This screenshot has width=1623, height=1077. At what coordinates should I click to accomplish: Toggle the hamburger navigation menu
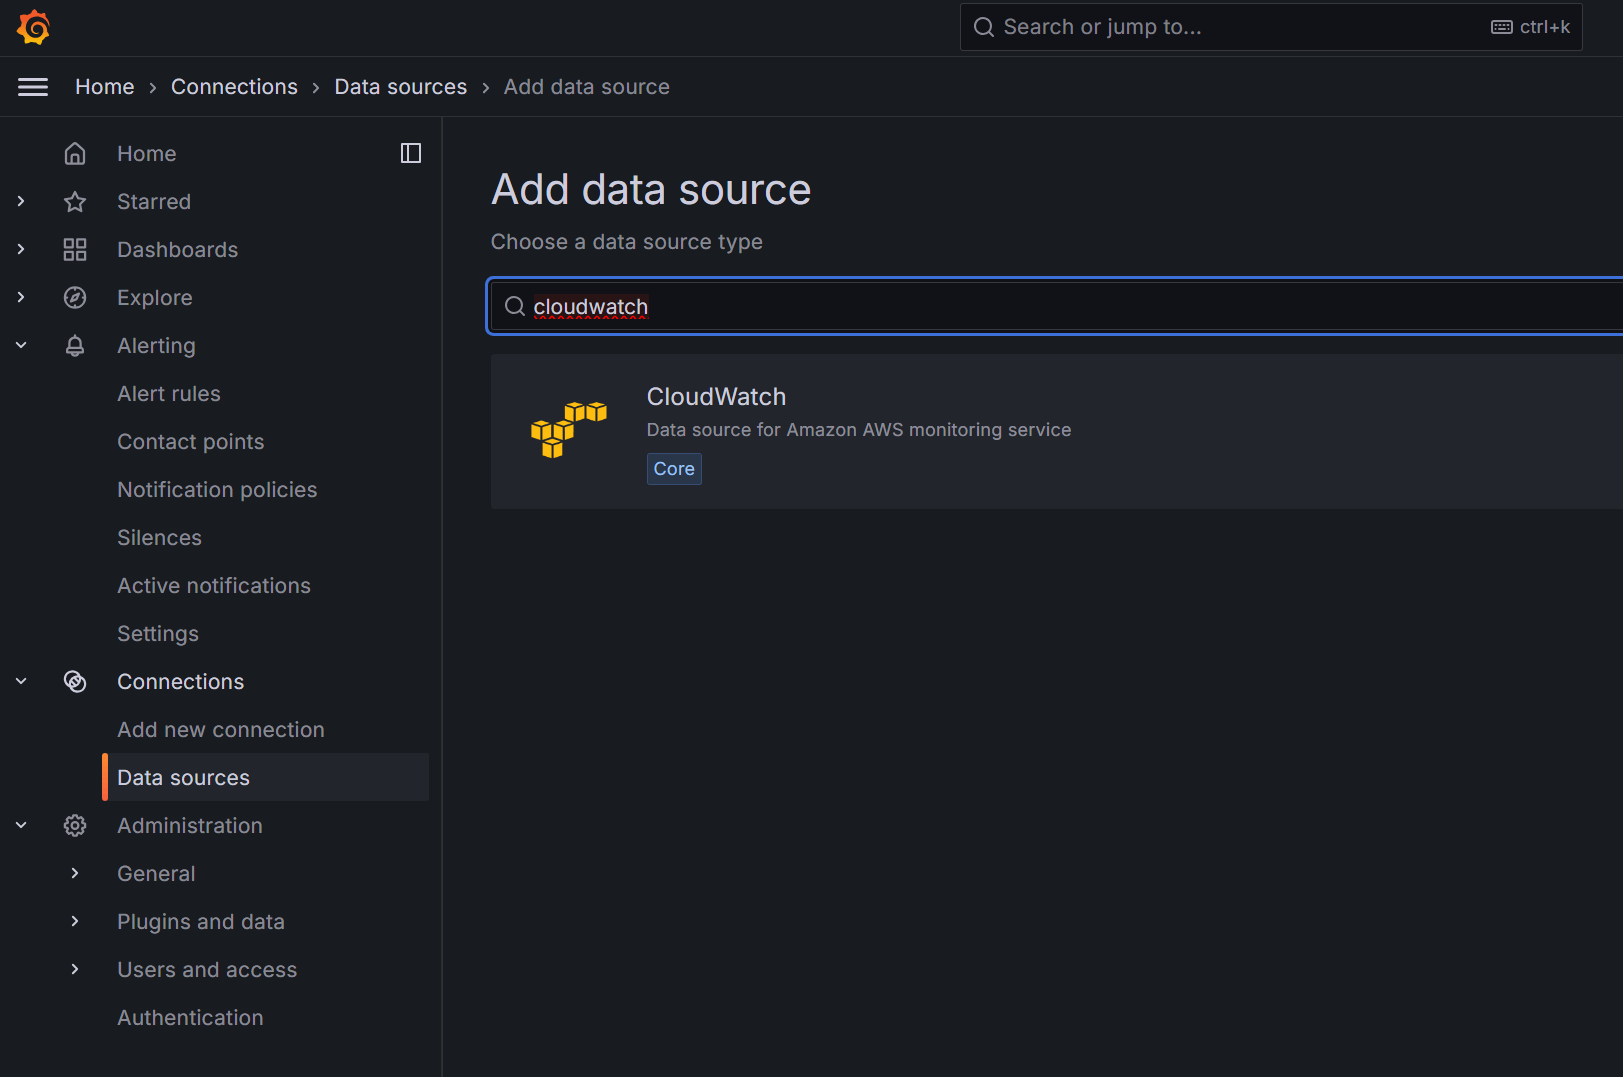pyautogui.click(x=33, y=87)
